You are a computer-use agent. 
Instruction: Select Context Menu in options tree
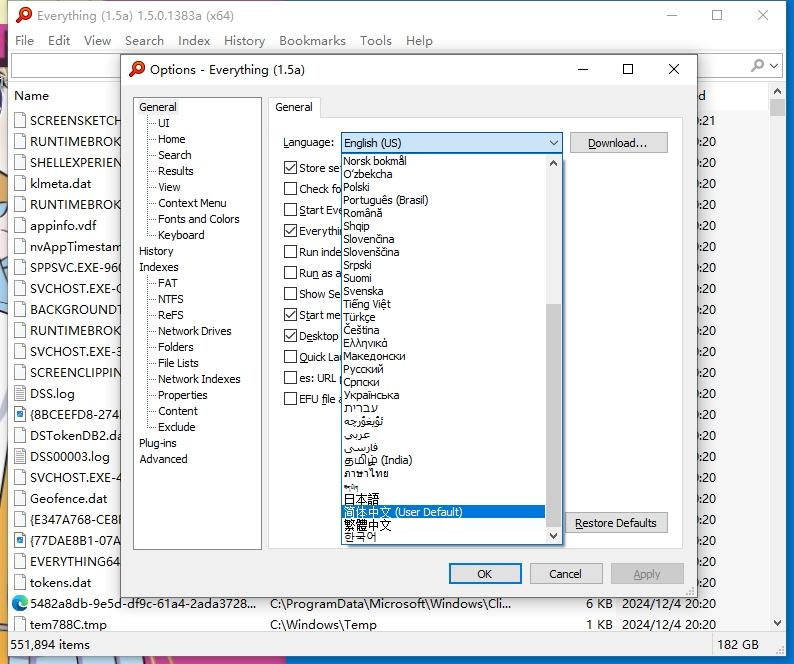pos(192,203)
